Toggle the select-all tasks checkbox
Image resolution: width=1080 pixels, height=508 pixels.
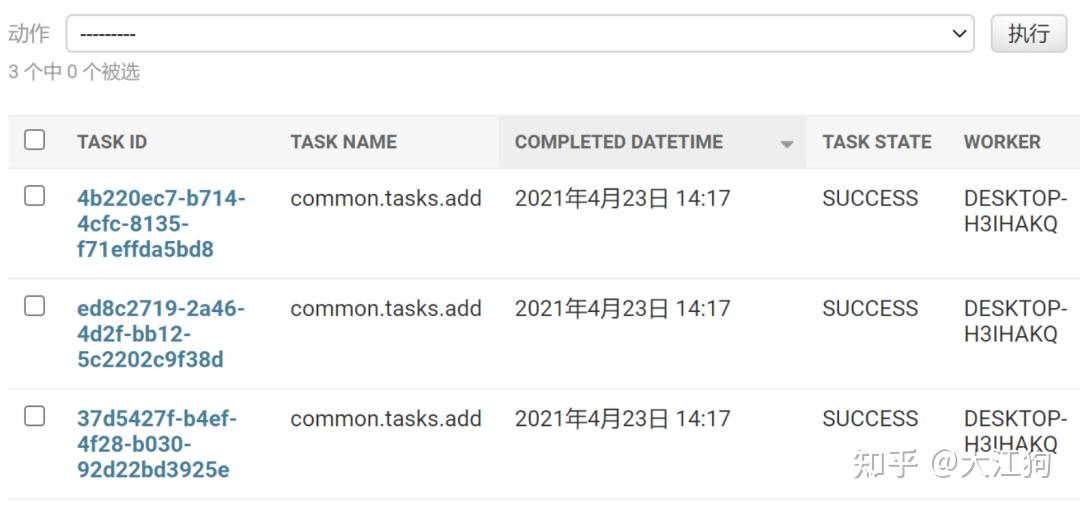click(x=35, y=140)
